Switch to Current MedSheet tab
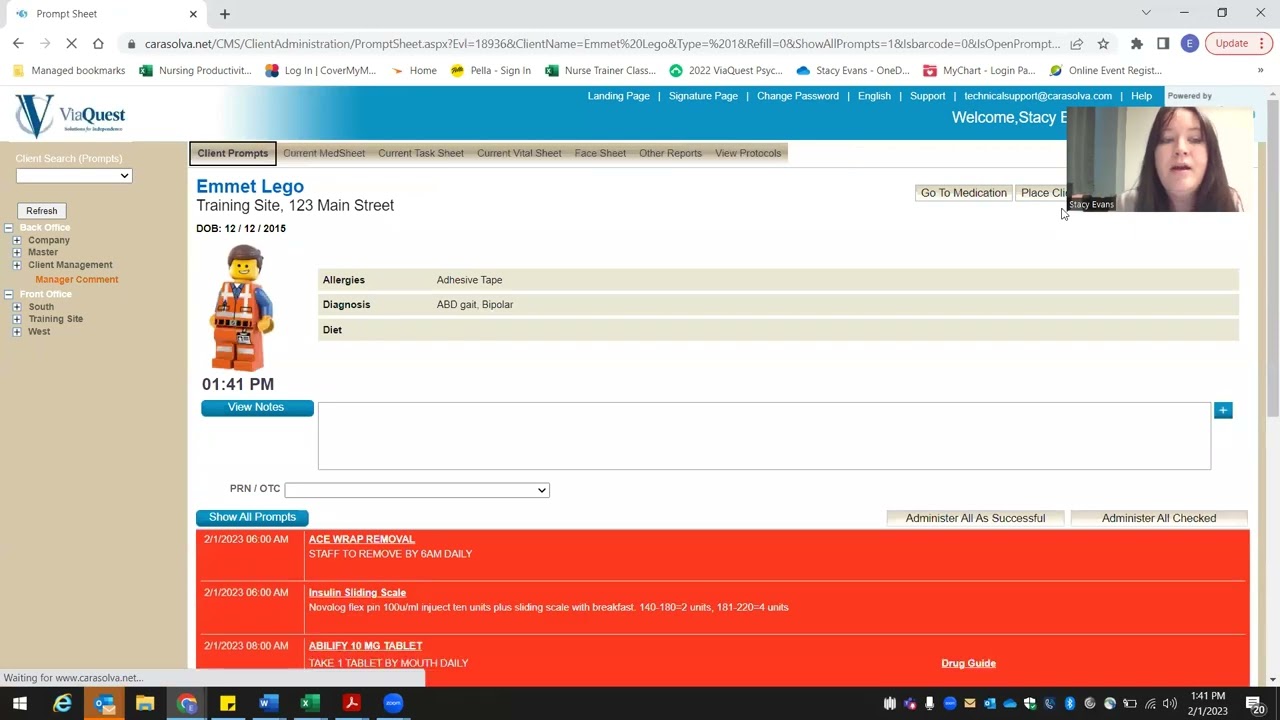Screen dimensions: 1280x720 pyautogui.click(x=324, y=153)
